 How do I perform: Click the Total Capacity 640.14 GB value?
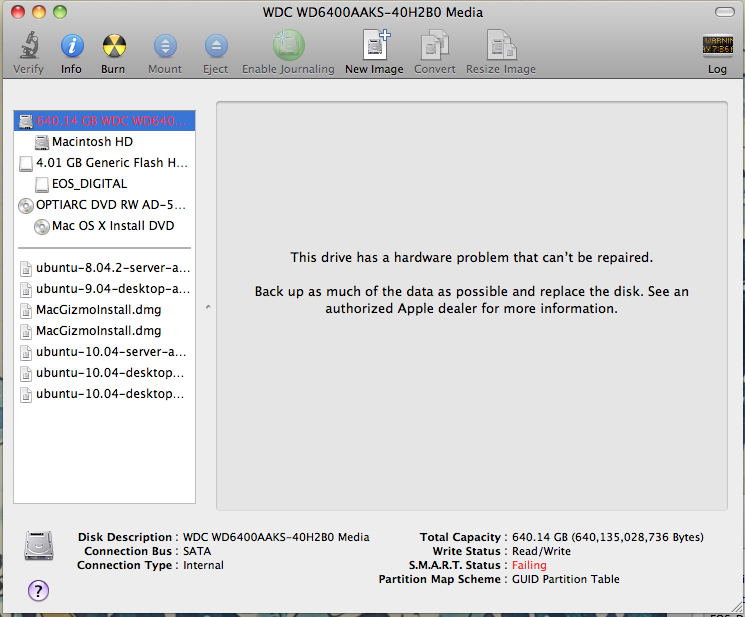608,537
